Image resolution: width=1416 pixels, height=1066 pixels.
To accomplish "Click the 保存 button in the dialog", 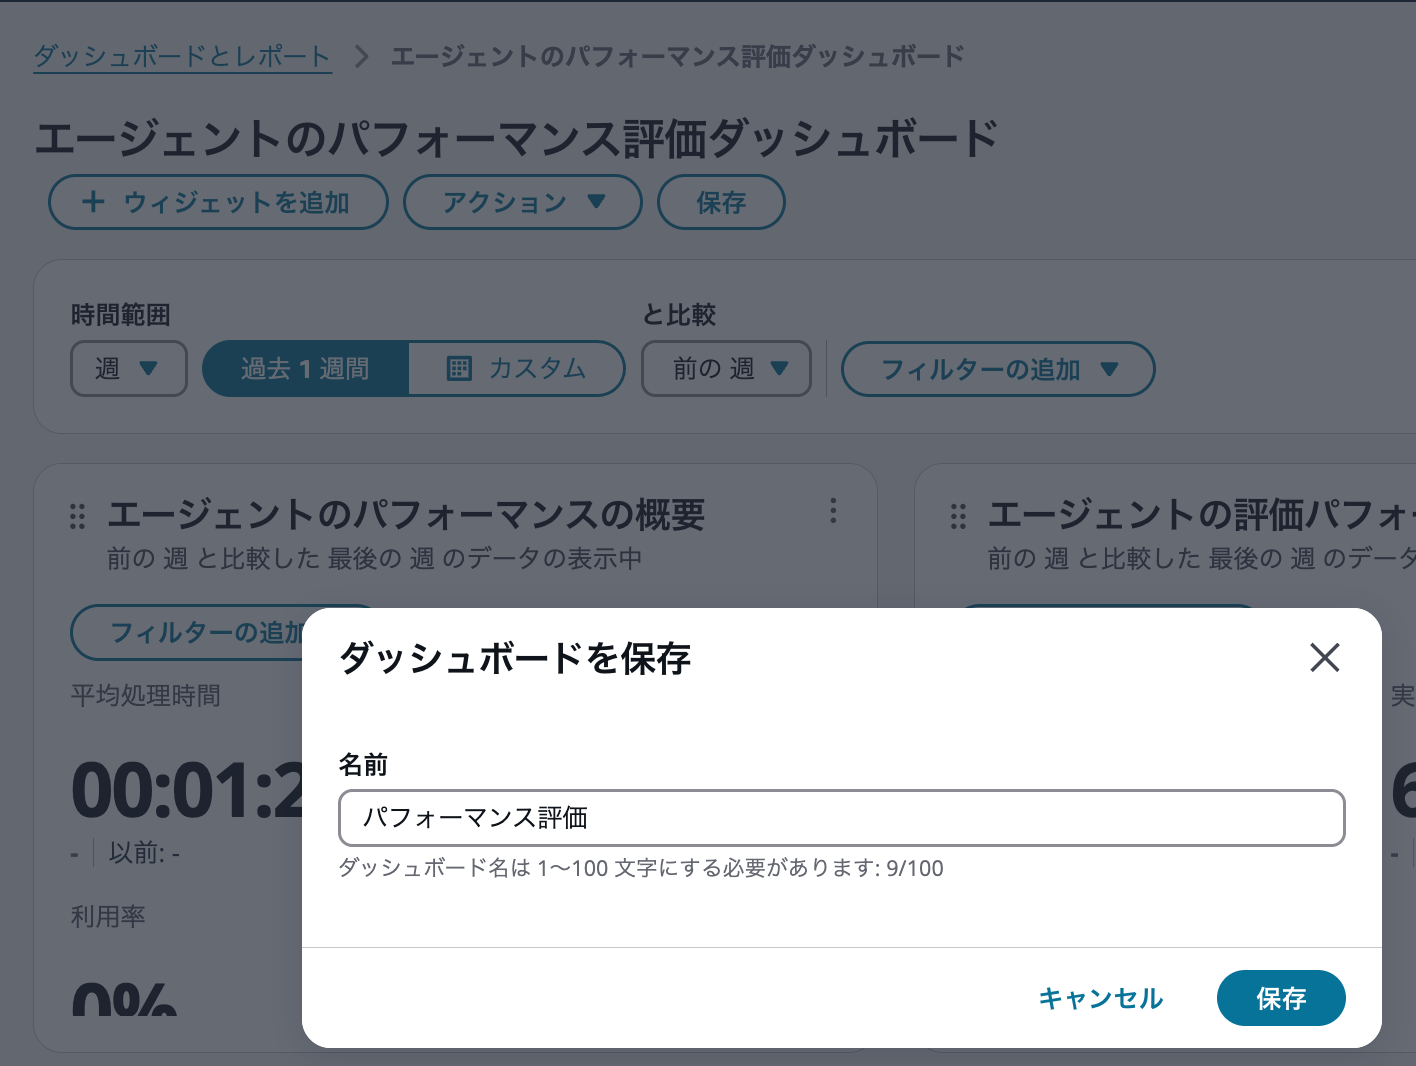I will [x=1281, y=998].
